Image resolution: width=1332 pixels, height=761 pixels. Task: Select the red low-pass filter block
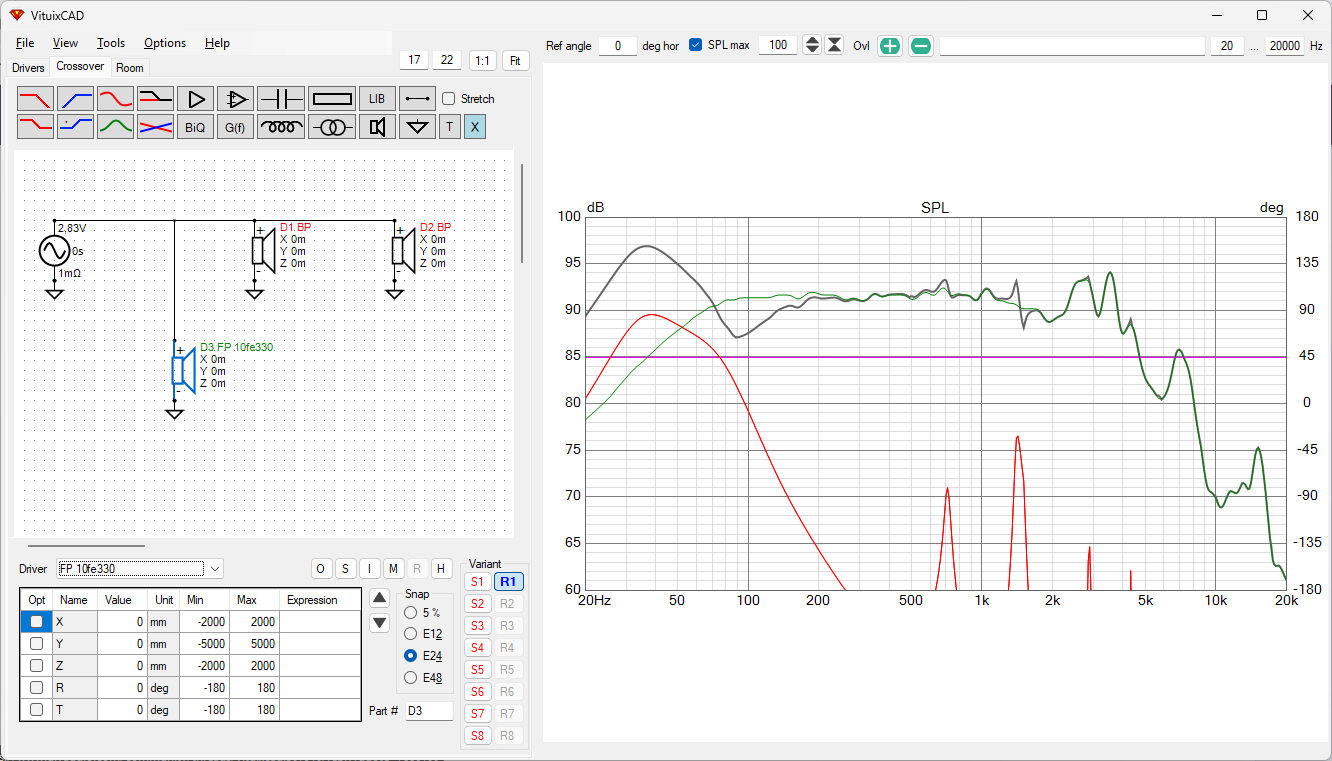tap(36, 99)
